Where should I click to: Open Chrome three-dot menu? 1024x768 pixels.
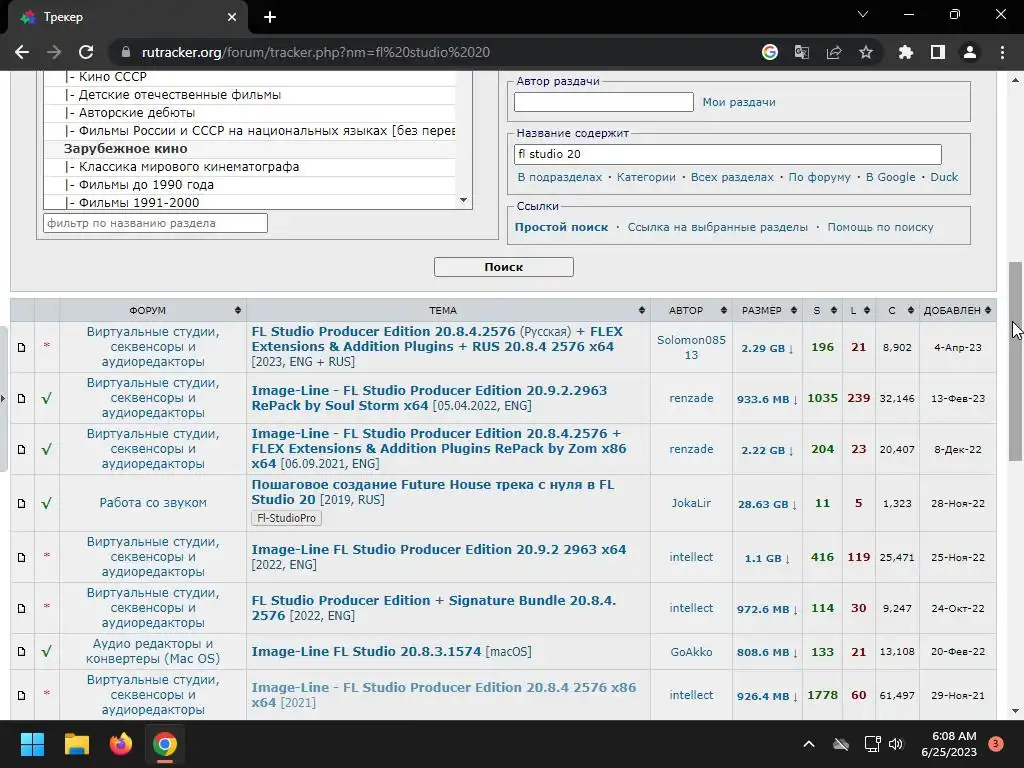1002,52
